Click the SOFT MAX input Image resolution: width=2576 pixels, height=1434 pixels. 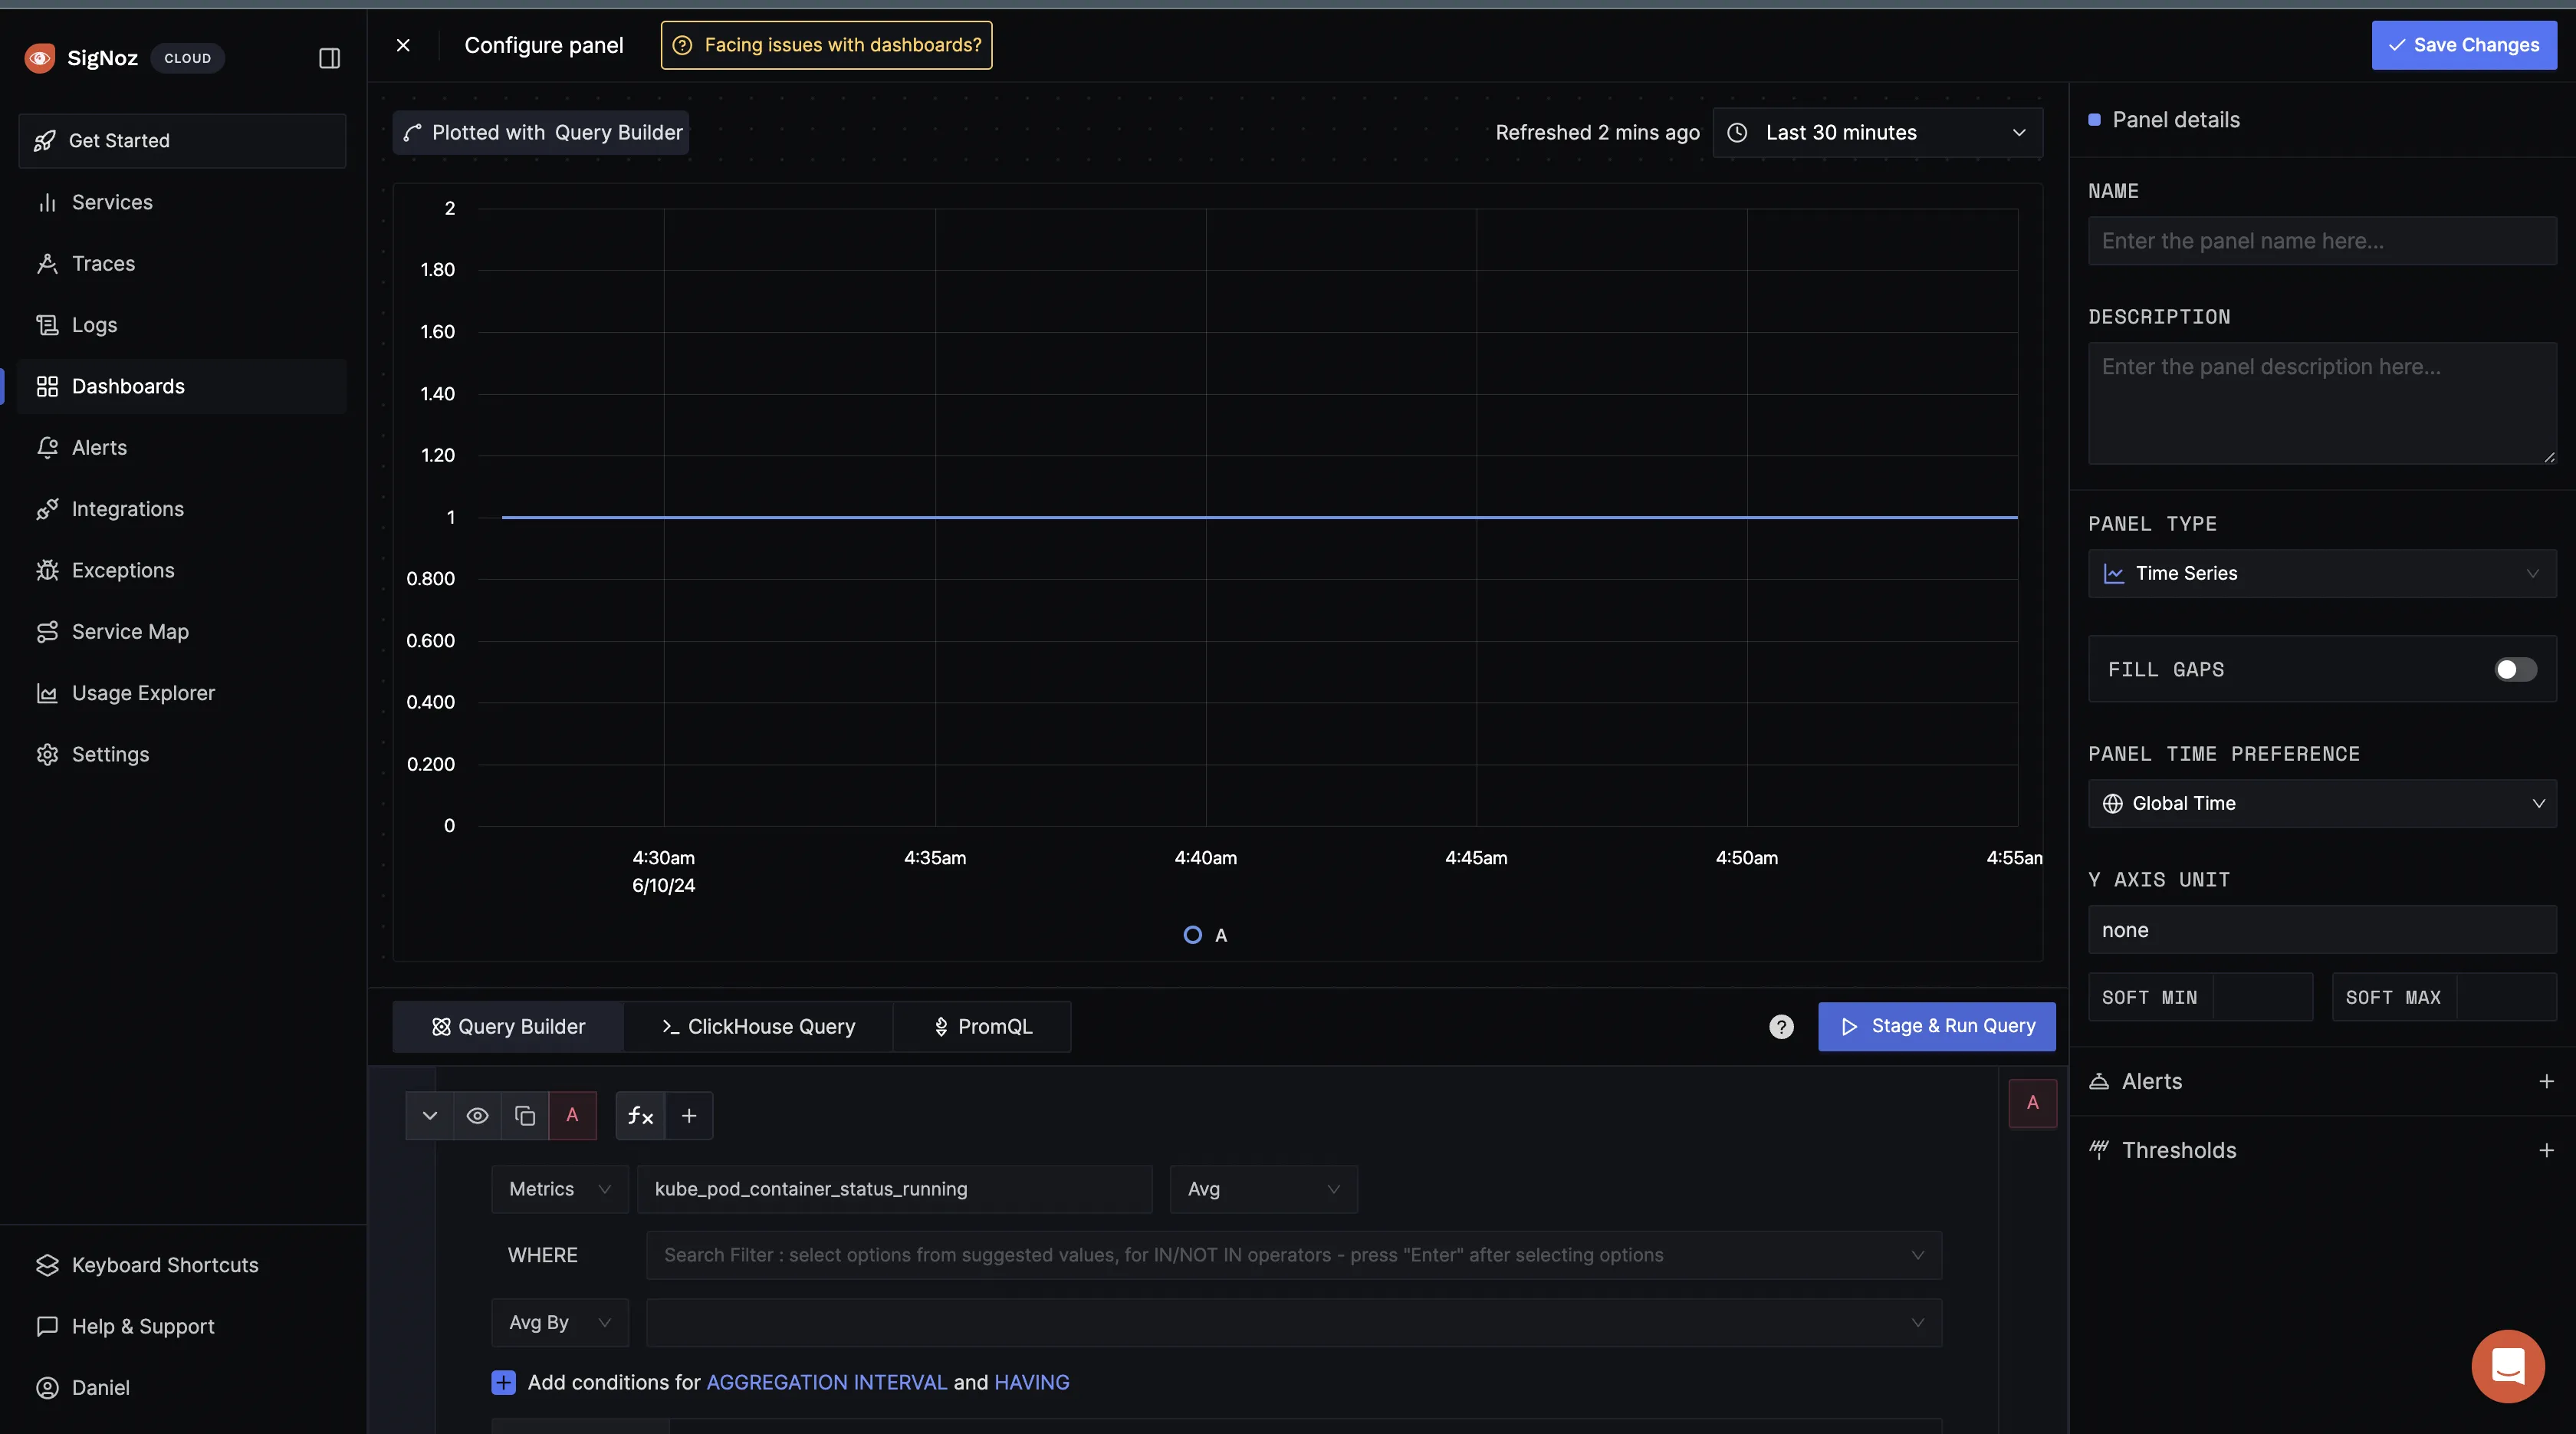pos(2506,998)
